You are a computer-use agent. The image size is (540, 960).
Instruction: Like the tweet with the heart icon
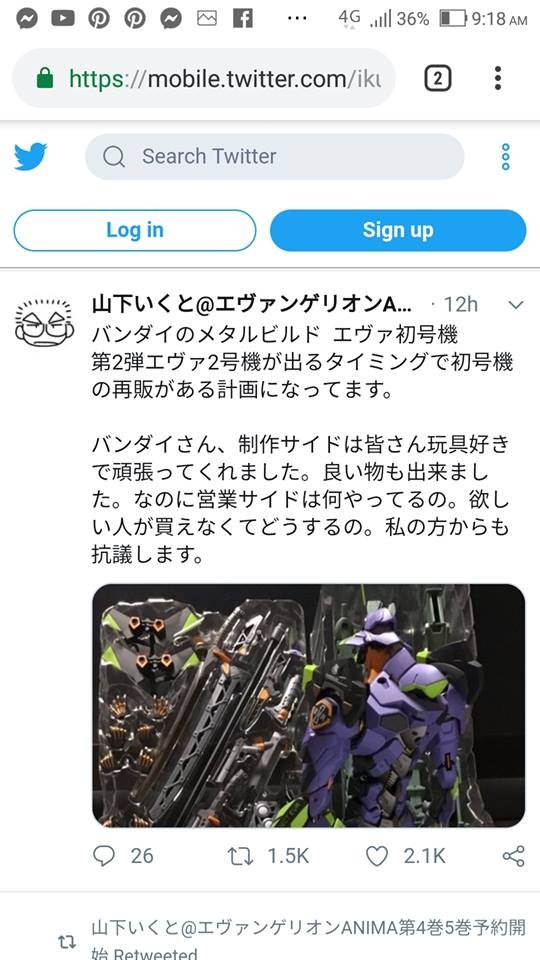(x=377, y=855)
